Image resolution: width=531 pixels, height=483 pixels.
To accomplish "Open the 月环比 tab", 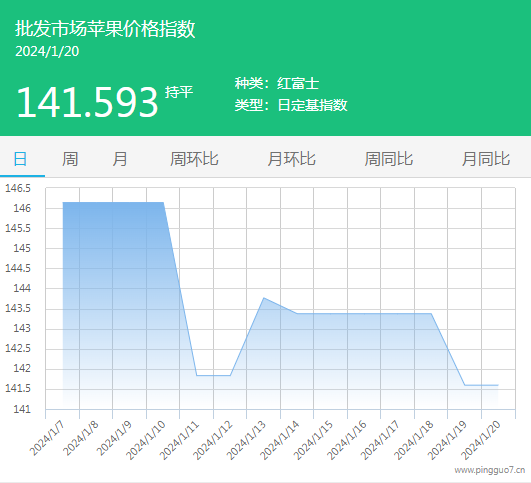I will (x=291, y=159).
